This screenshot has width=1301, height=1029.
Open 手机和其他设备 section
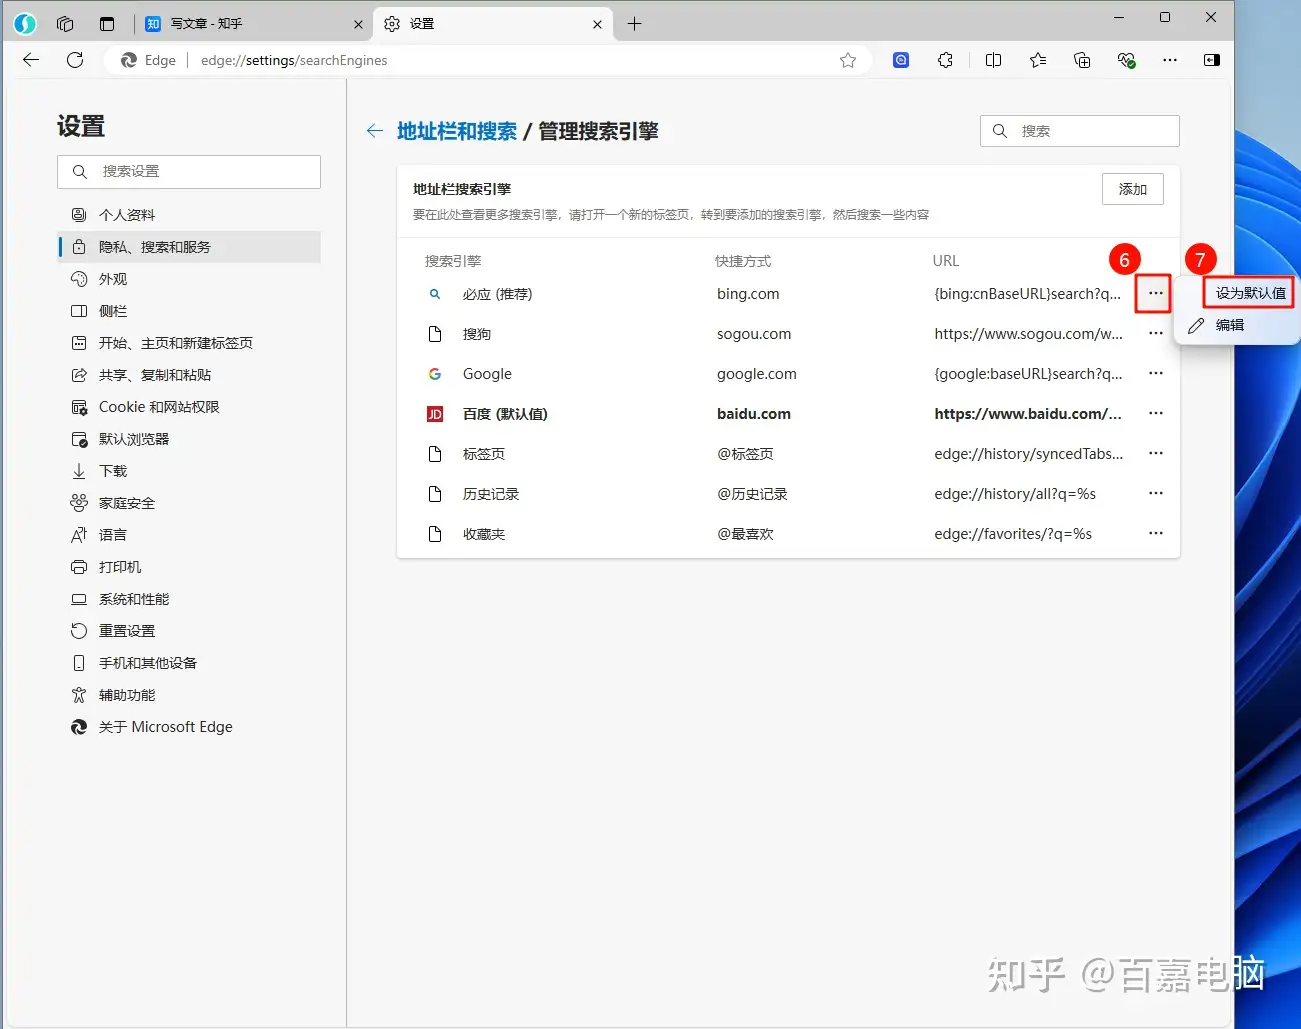click(x=189, y=663)
